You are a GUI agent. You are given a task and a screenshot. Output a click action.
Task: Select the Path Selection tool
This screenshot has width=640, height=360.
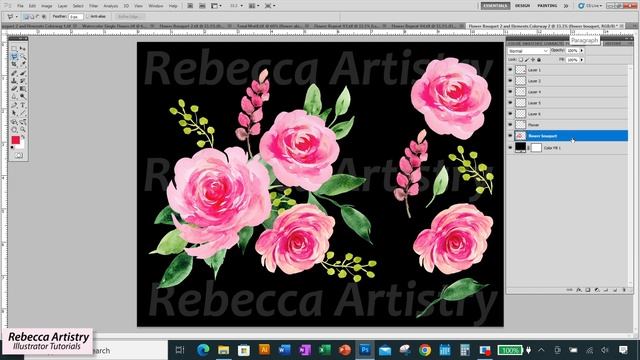(x=14, y=113)
